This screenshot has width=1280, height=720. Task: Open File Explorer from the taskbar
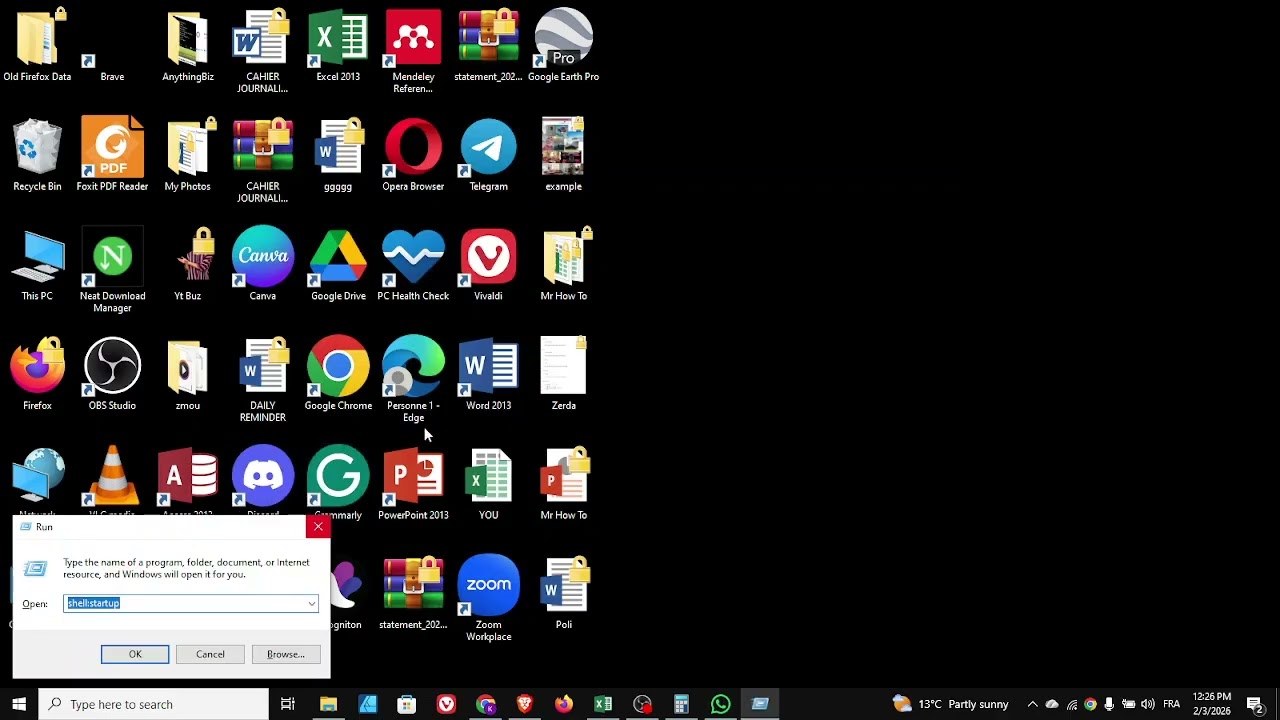328,704
